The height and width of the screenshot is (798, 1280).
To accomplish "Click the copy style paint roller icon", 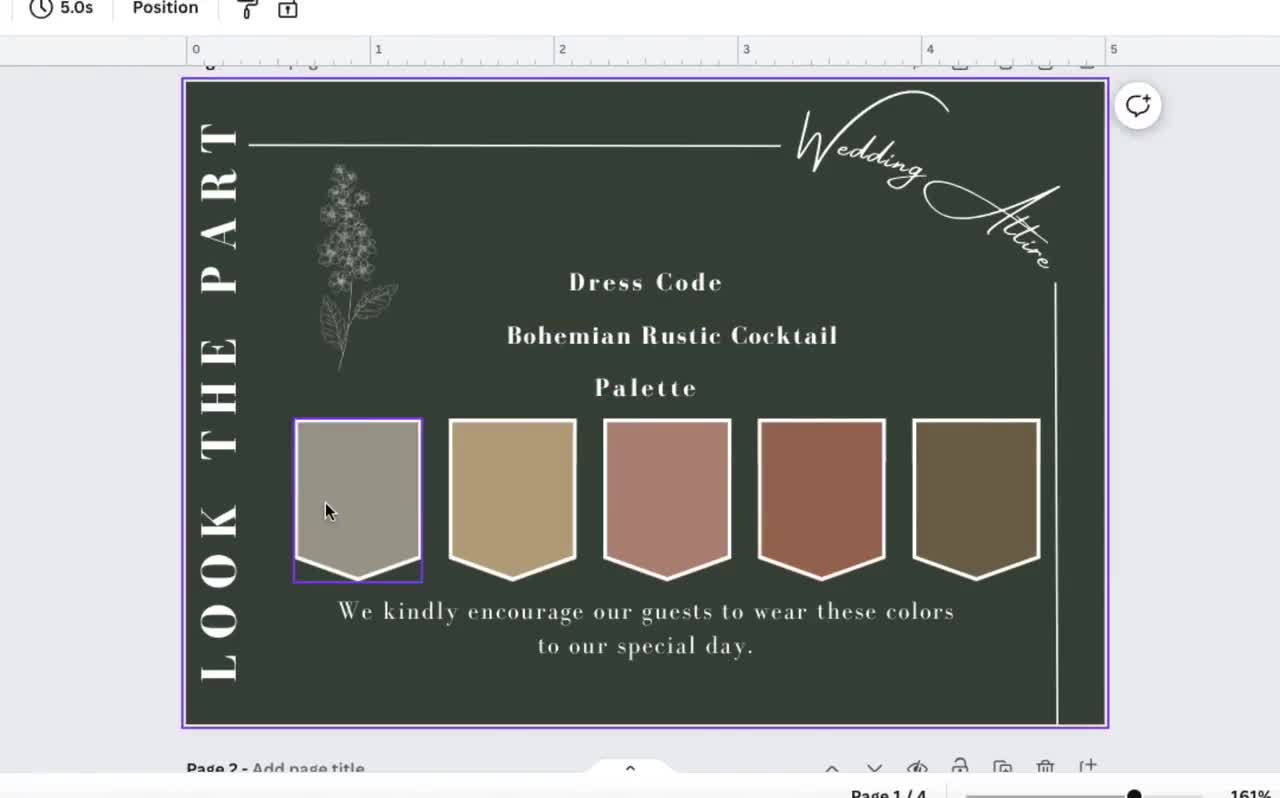I will 247,9.
